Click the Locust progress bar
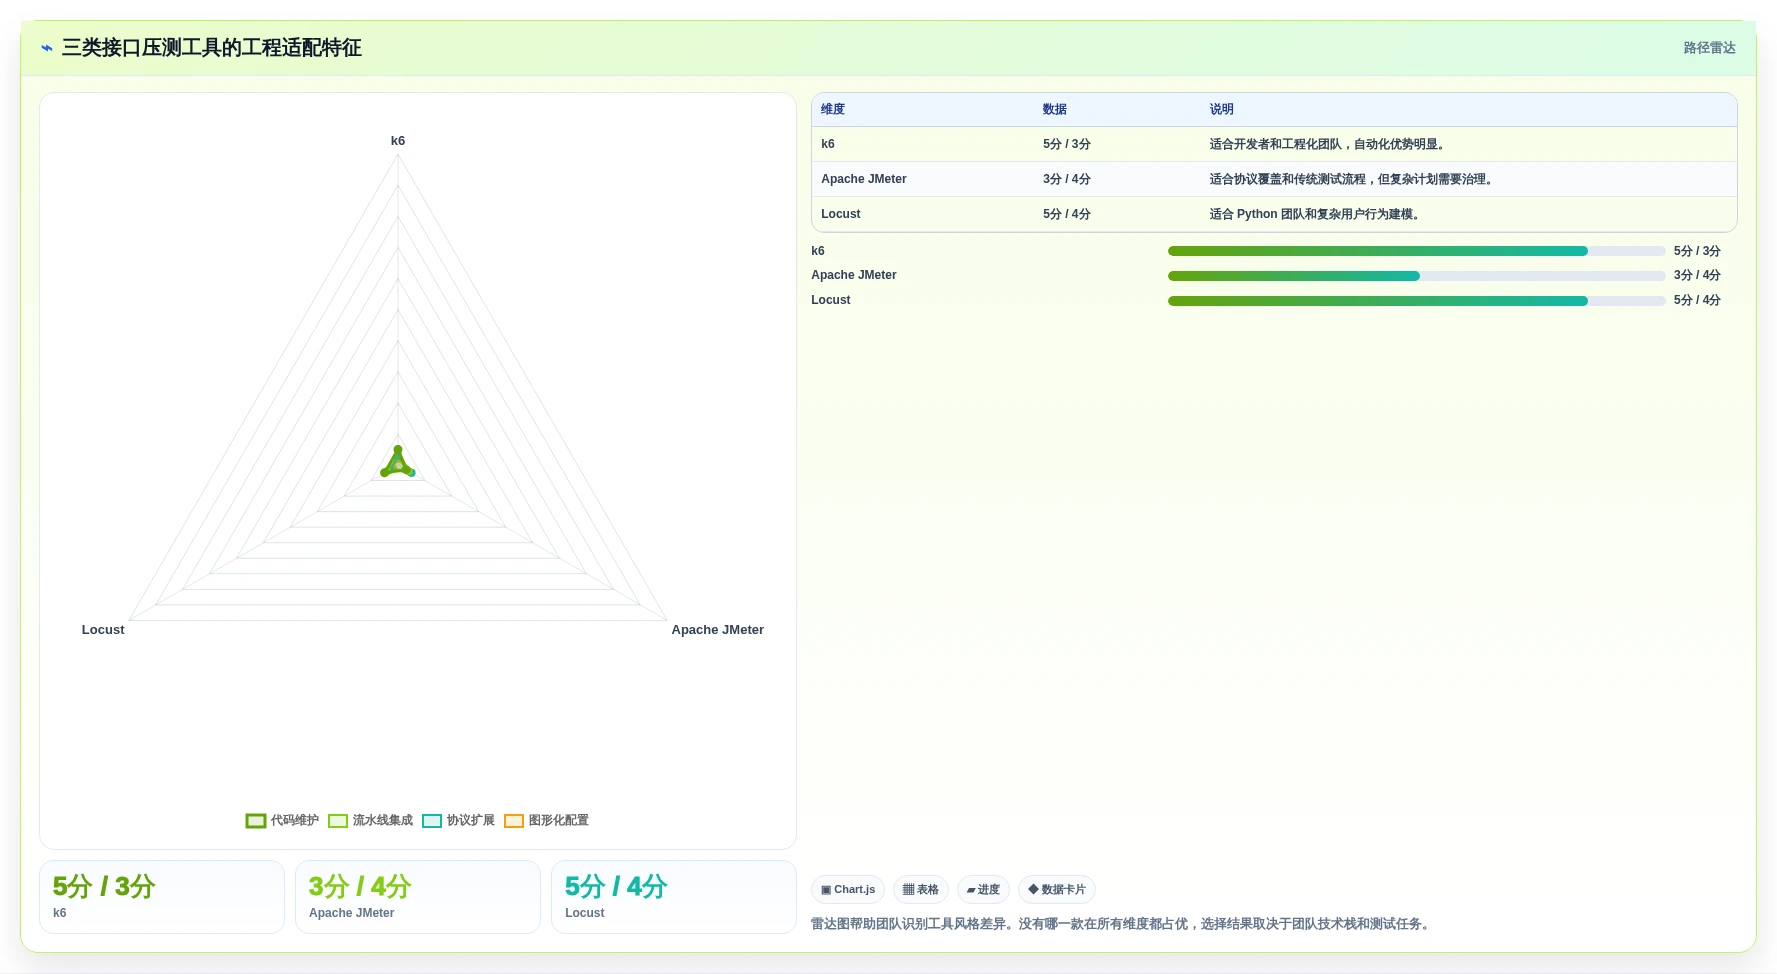Image resolution: width=1777 pixels, height=974 pixels. click(x=1416, y=301)
